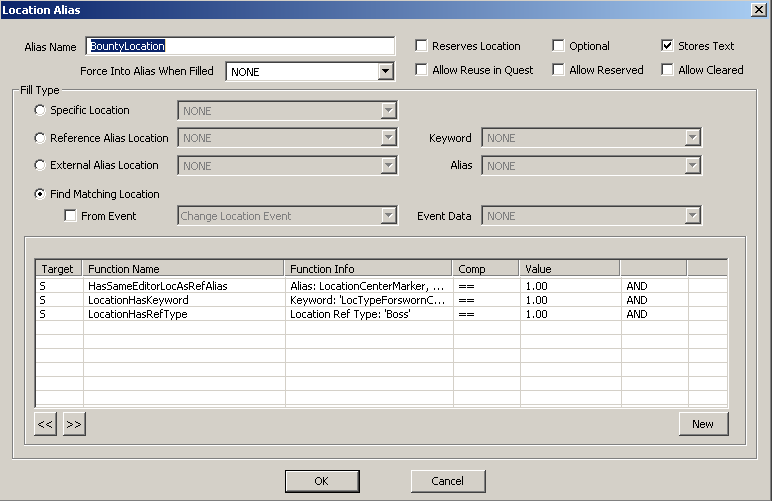Check the From Event checkbox
The width and height of the screenshot is (772, 501).
point(71,216)
